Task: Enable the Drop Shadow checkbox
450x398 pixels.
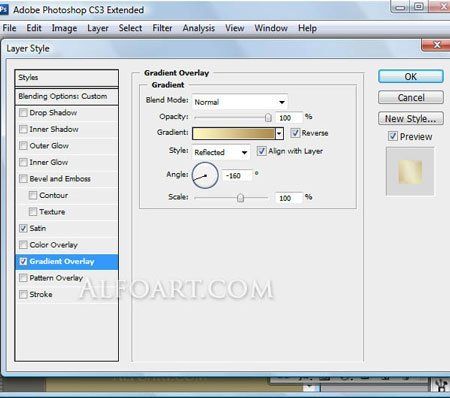Action: [23, 113]
